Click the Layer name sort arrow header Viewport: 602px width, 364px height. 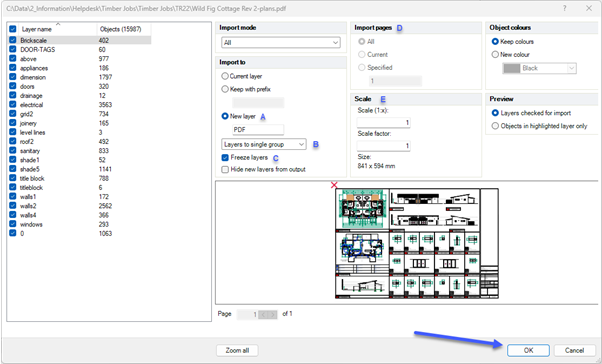pyautogui.click(x=58, y=24)
